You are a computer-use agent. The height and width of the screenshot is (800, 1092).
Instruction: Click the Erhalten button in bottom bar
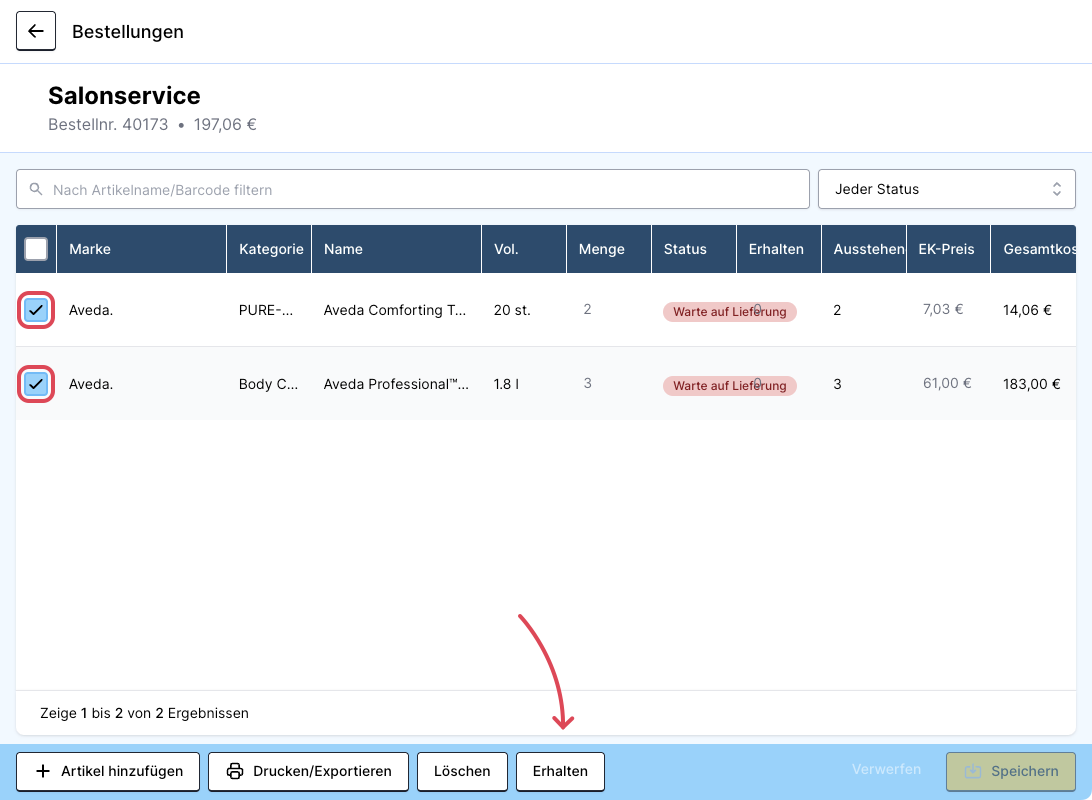coord(561,771)
